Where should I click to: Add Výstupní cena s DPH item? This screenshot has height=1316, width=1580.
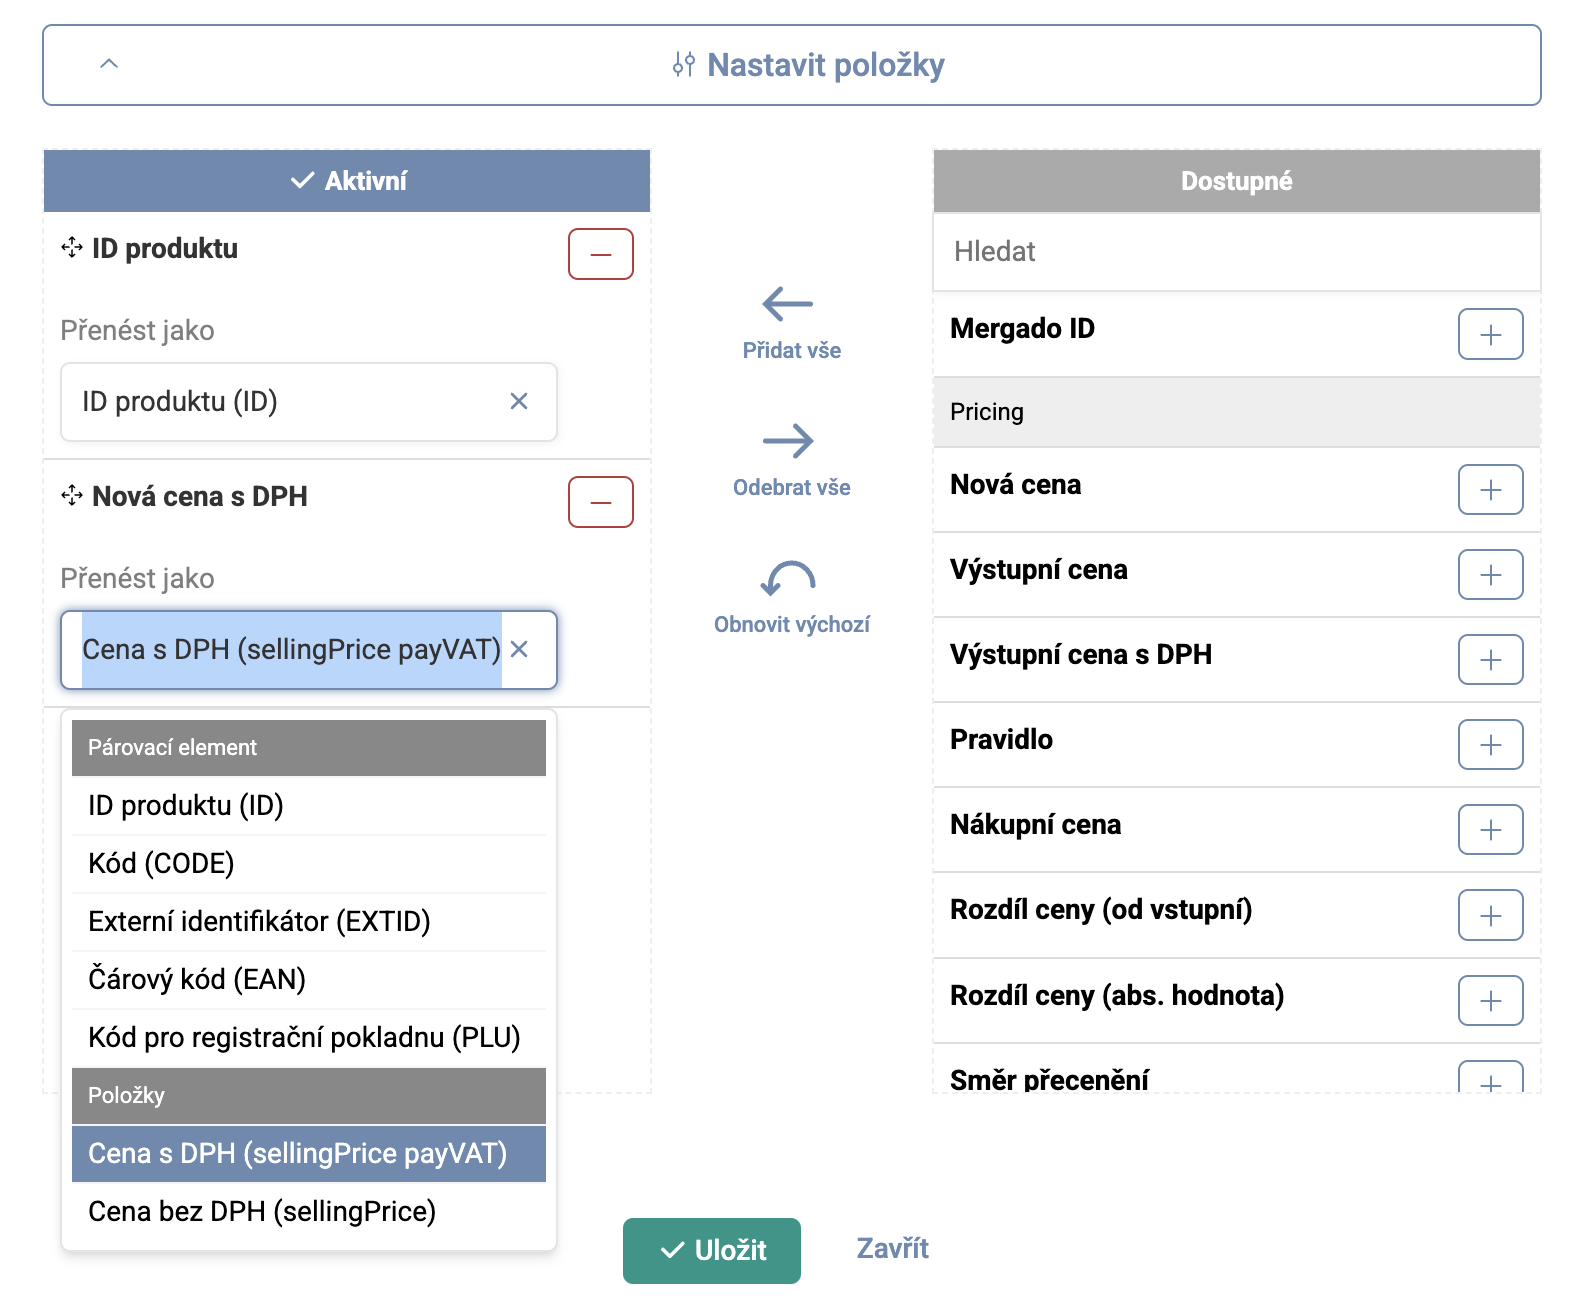point(1490,660)
